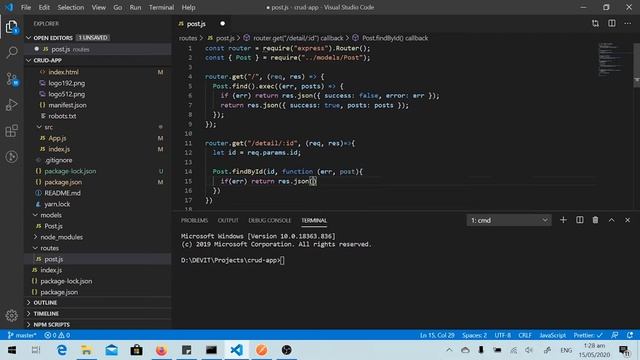Change language mode JavaScript in status bar
Viewport: 640px width, 360px height.
click(552, 335)
